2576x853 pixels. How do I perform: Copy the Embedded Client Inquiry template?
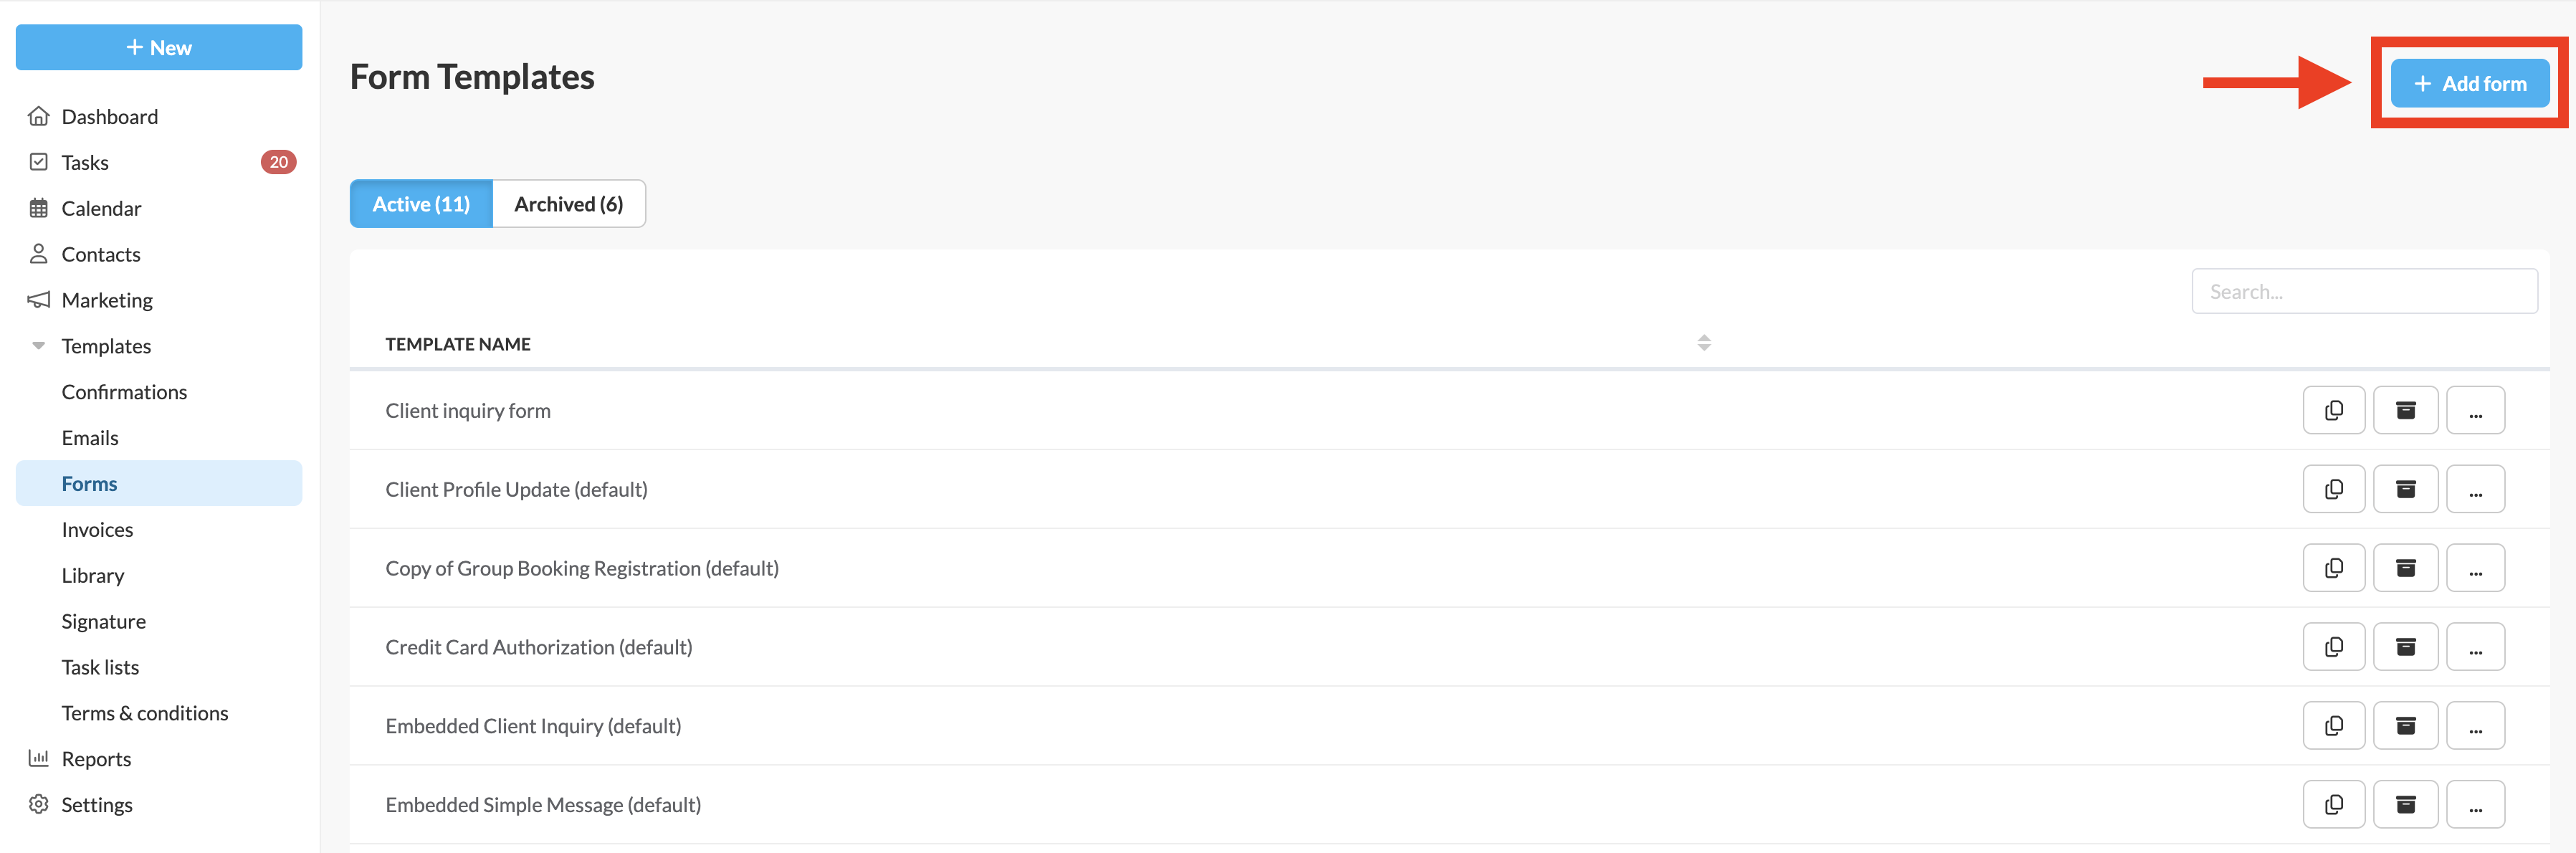[2333, 726]
